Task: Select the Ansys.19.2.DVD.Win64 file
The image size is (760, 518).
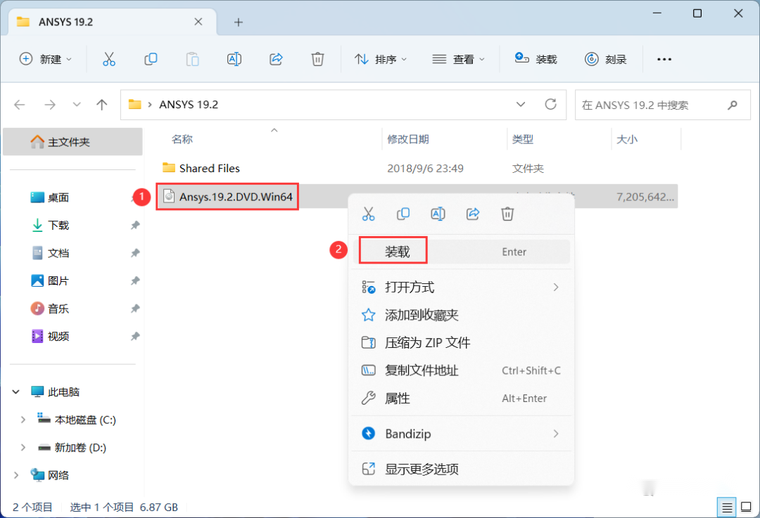Action: coord(227,197)
